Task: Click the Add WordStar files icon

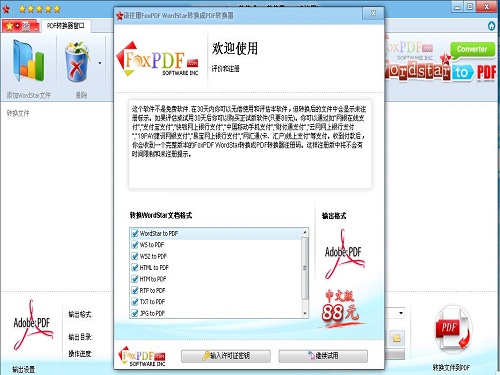Action: pyautogui.click(x=28, y=61)
